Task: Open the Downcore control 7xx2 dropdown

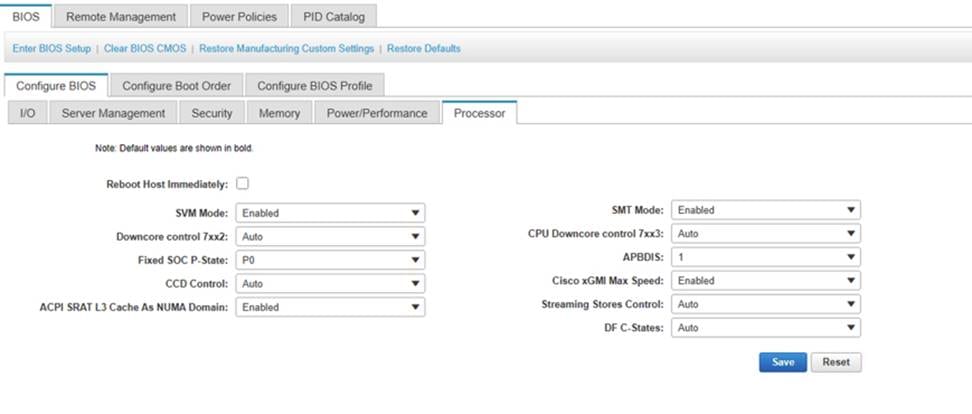Action: (330, 236)
